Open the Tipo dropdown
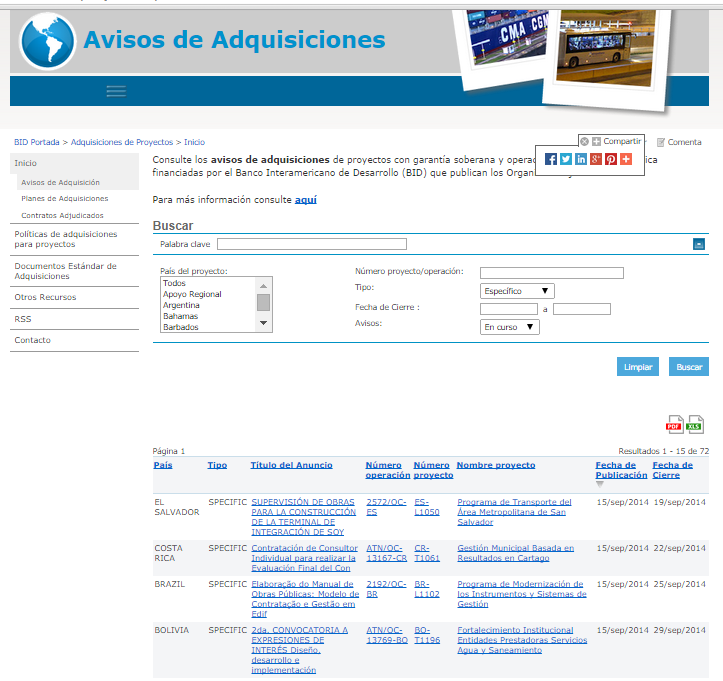 click(517, 291)
